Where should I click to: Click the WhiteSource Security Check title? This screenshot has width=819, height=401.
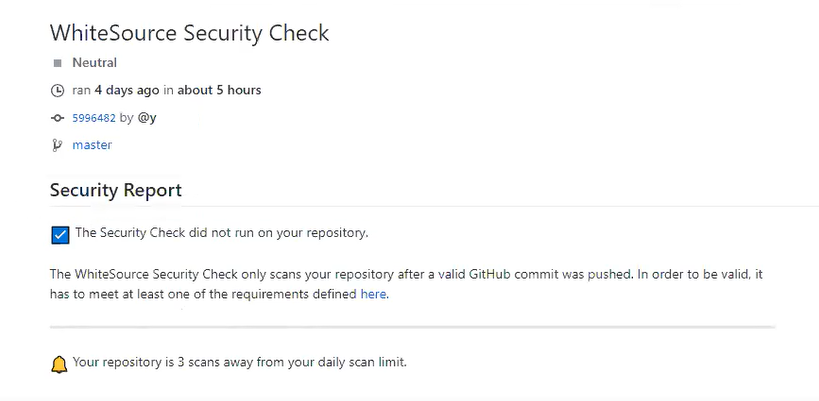[189, 33]
